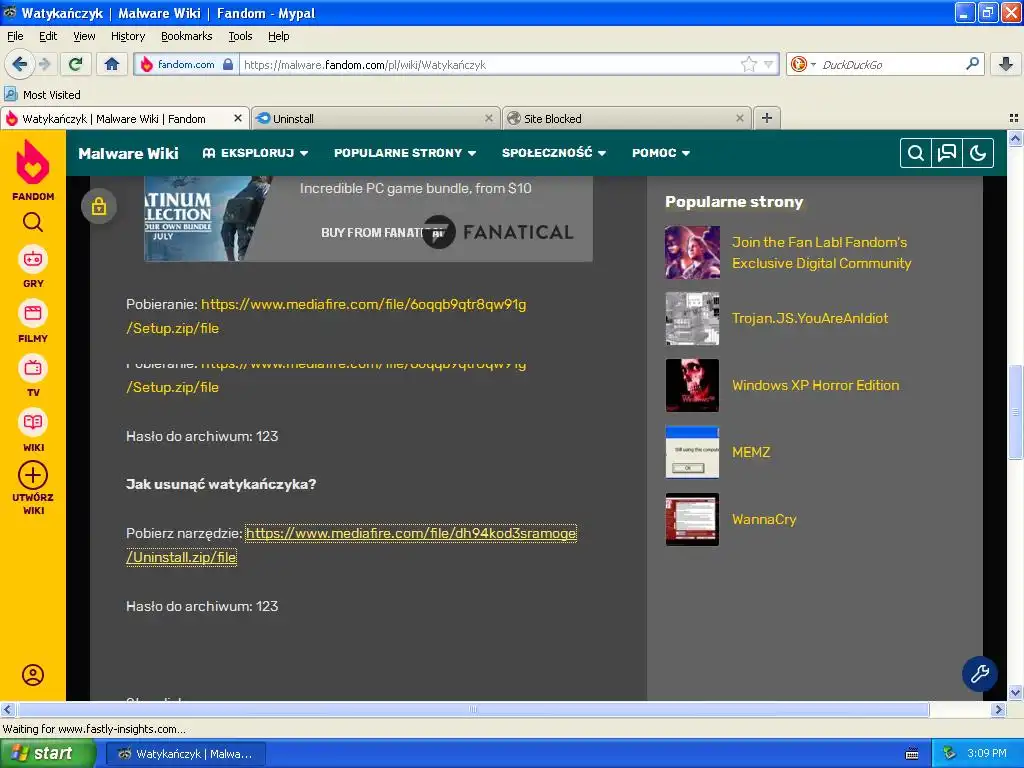Open the browser home page icon
This screenshot has width=1024, height=768.
coord(112,64)
